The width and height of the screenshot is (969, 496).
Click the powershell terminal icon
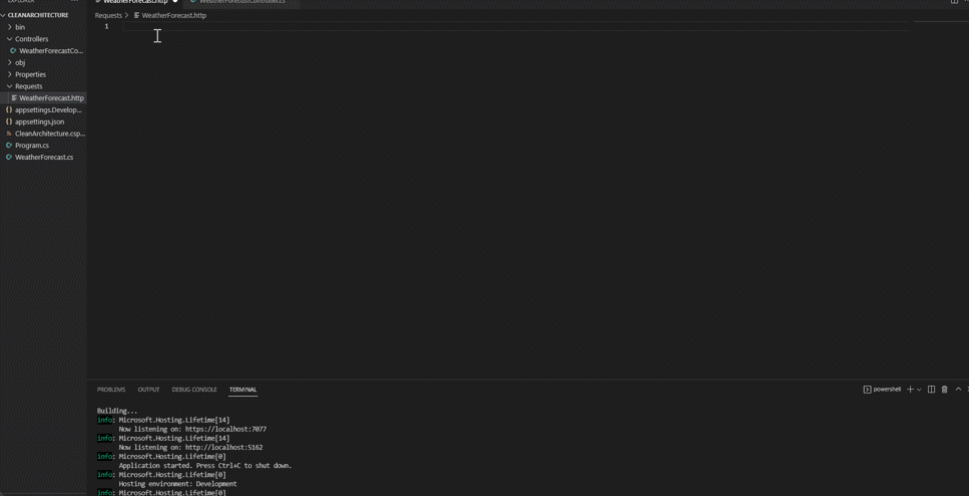click(867, 389)
